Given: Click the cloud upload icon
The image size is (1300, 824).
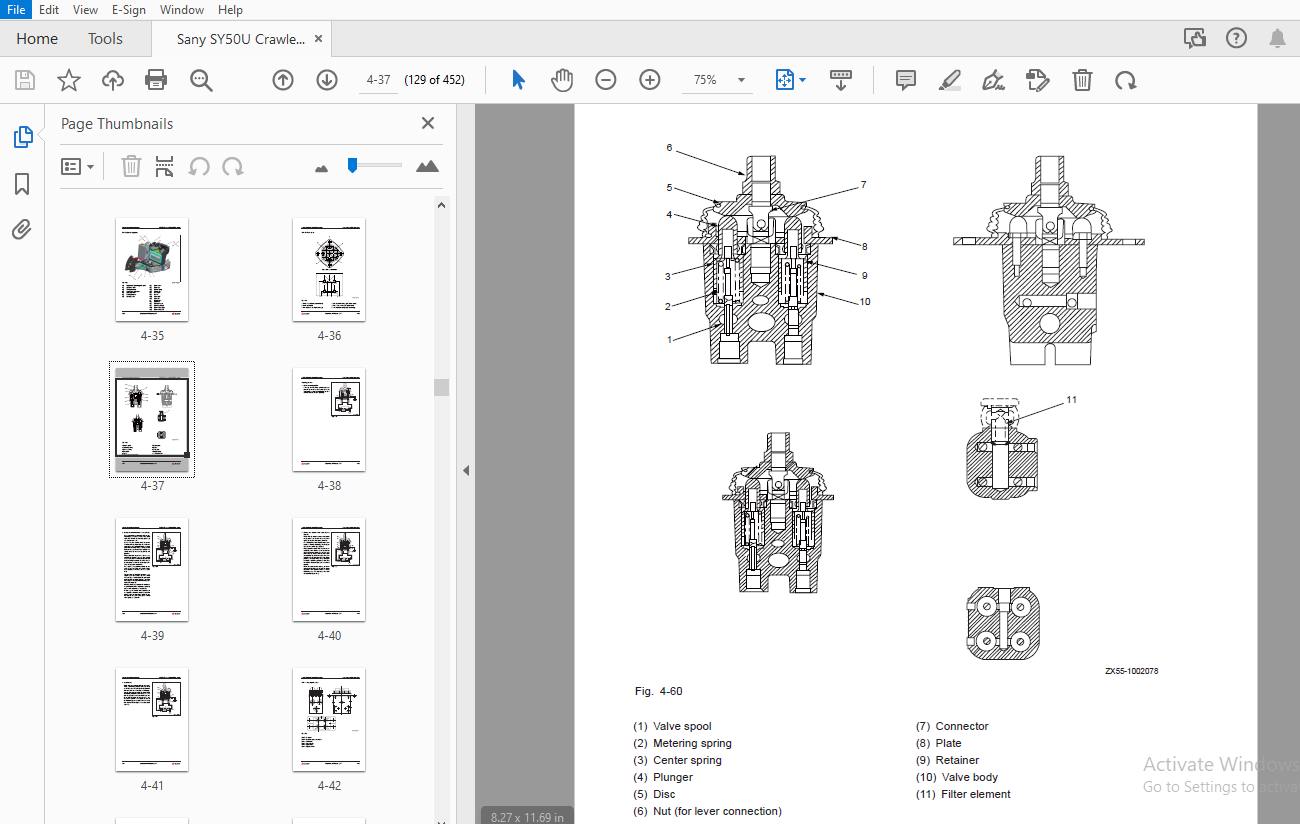Looking at the screenshot, I should coord(113,80).
